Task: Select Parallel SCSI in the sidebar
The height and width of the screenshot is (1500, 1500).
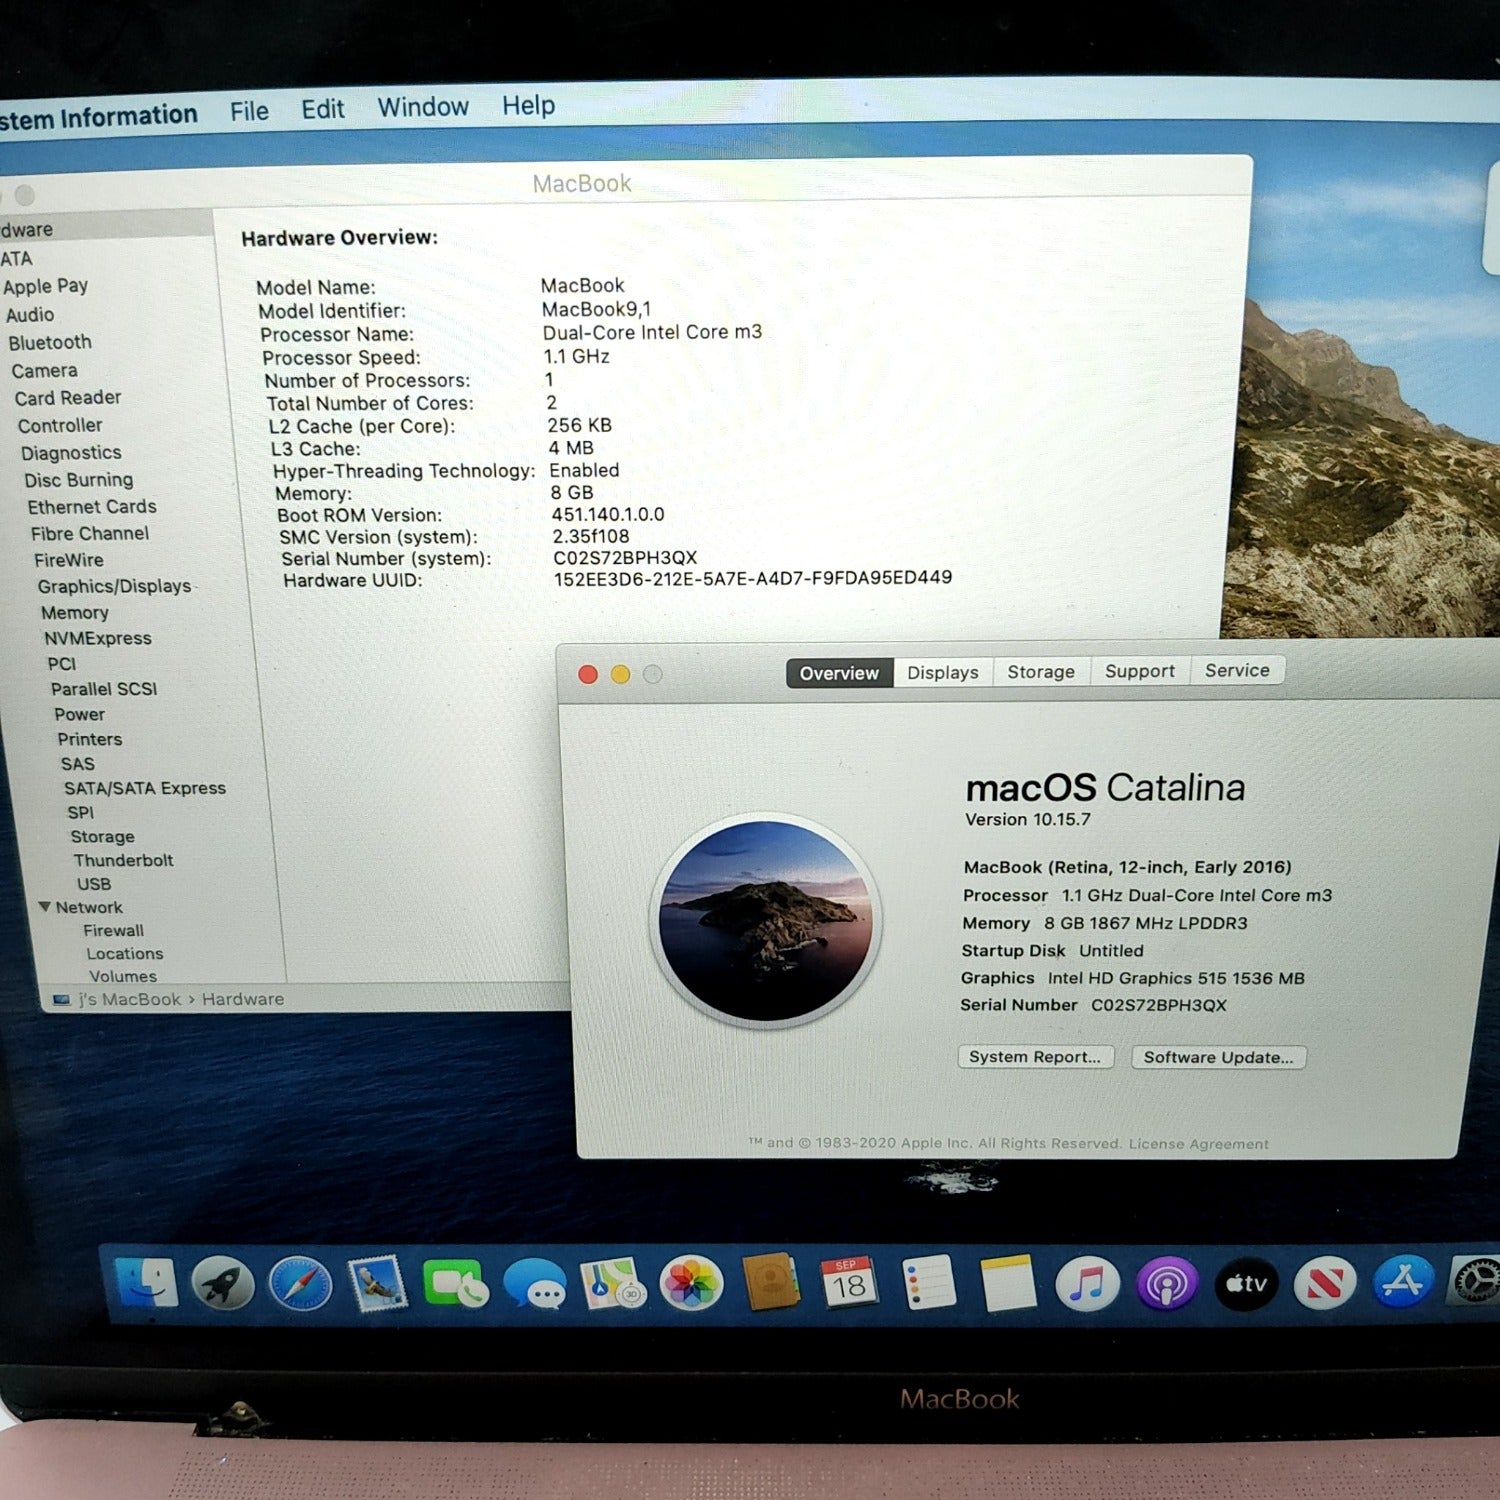Action: (104, 689)
